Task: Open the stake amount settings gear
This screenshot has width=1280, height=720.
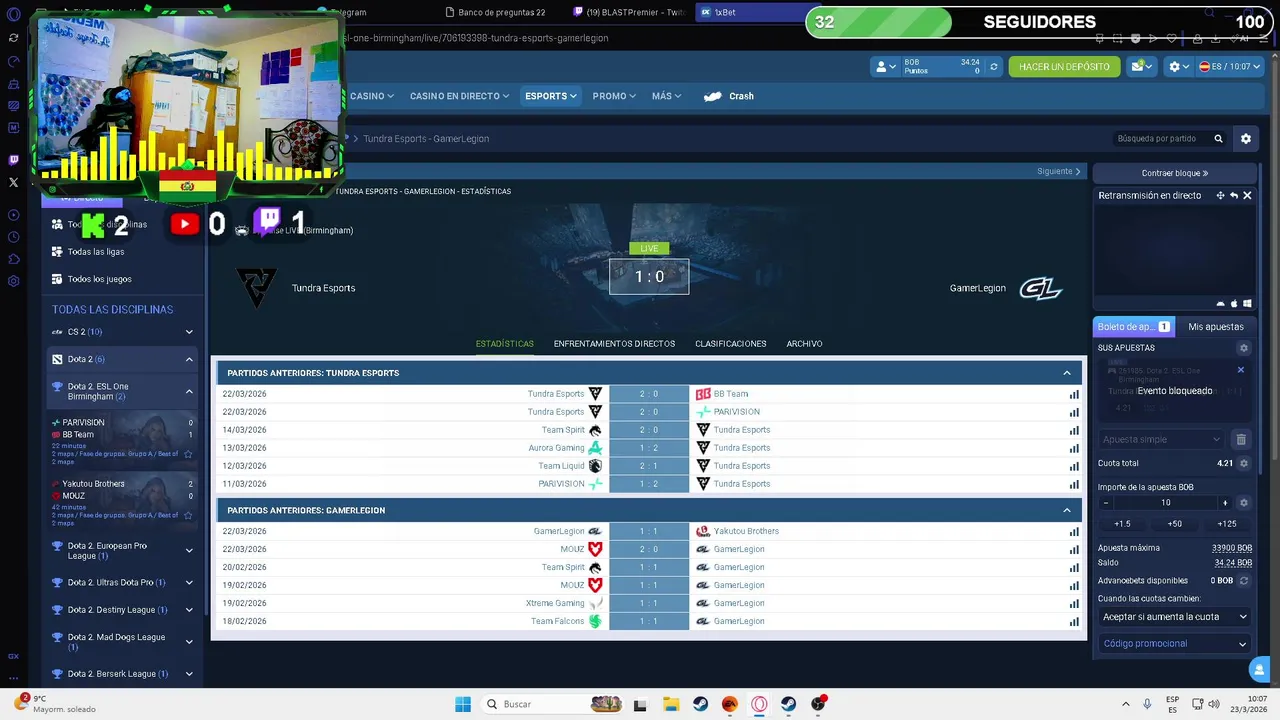Action: pyautogui.click(x=1244, y=503)
